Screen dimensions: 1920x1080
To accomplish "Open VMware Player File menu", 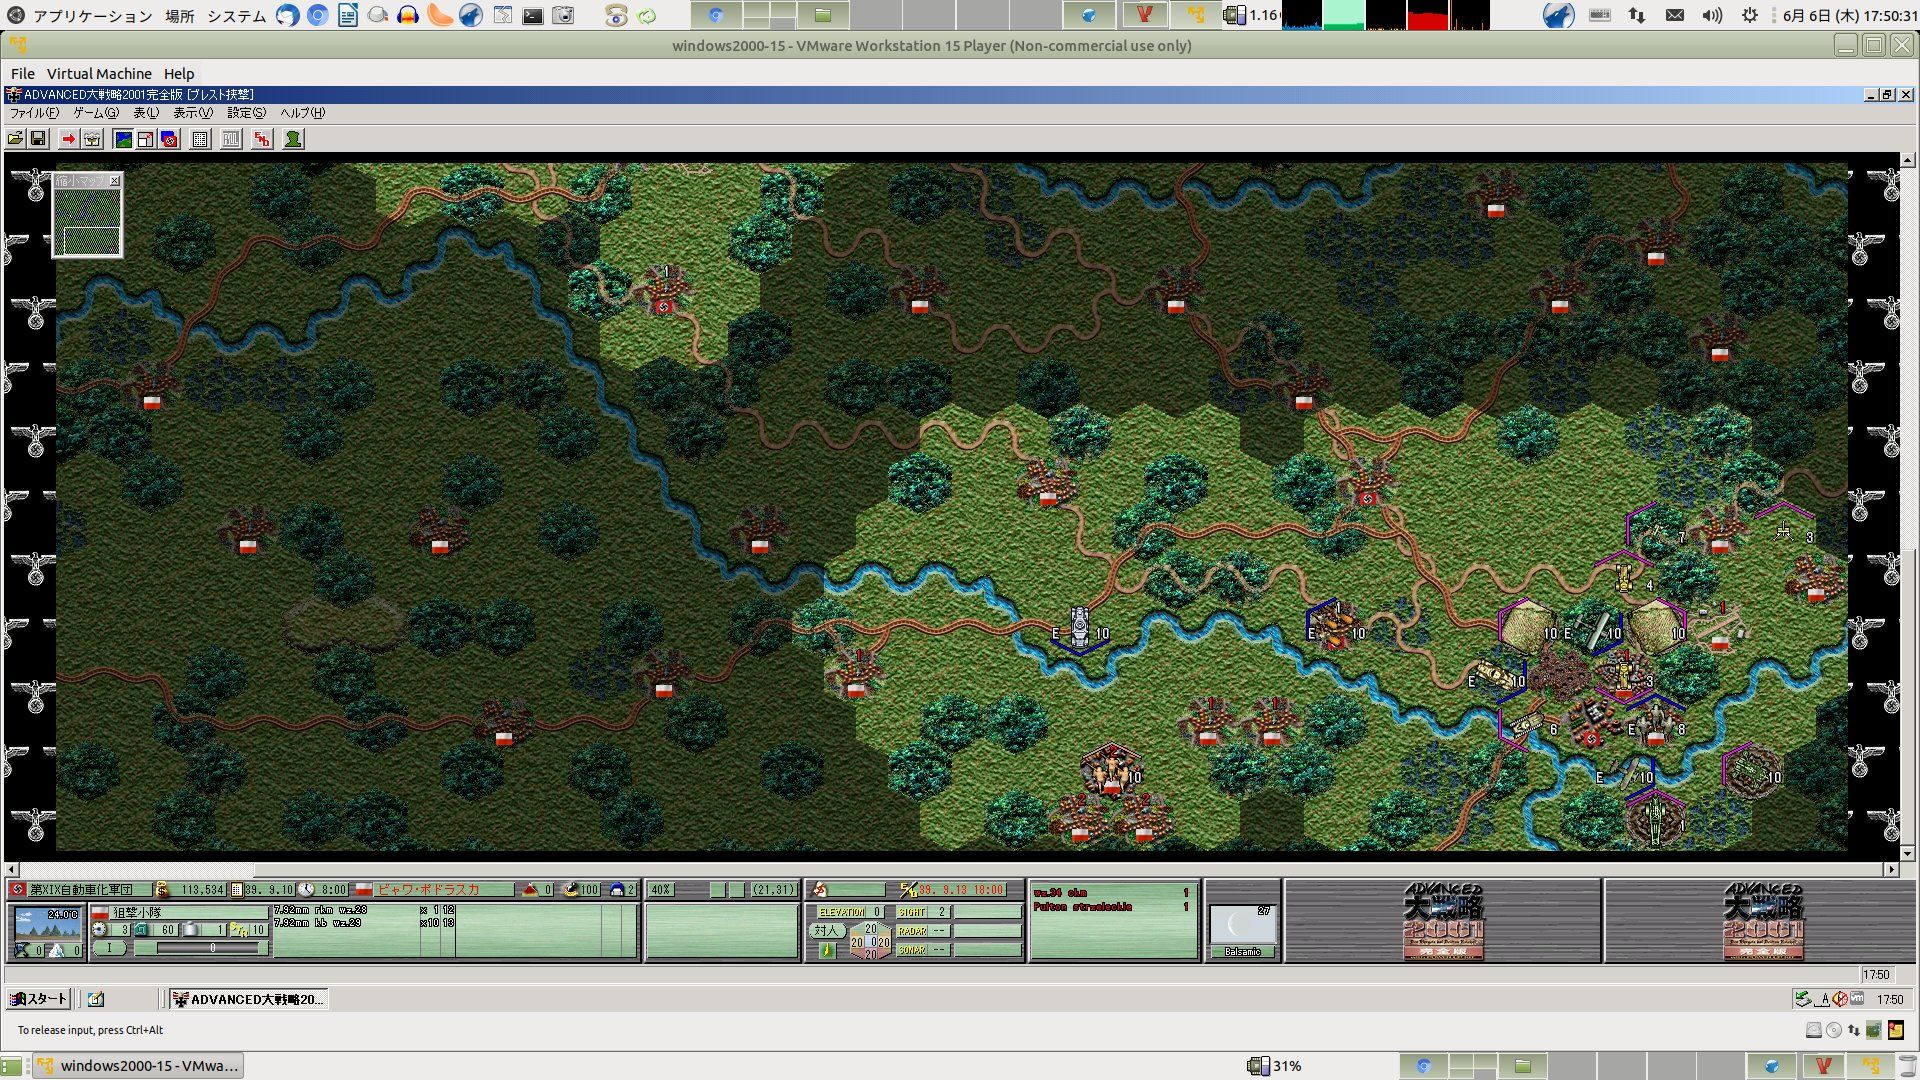I will (x=22, y=74).
